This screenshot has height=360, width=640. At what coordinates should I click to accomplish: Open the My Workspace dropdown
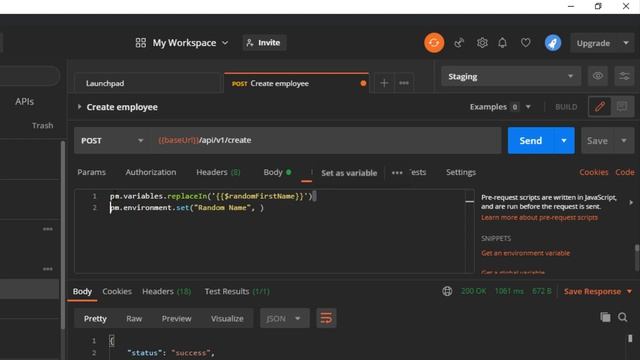[190, 43]
